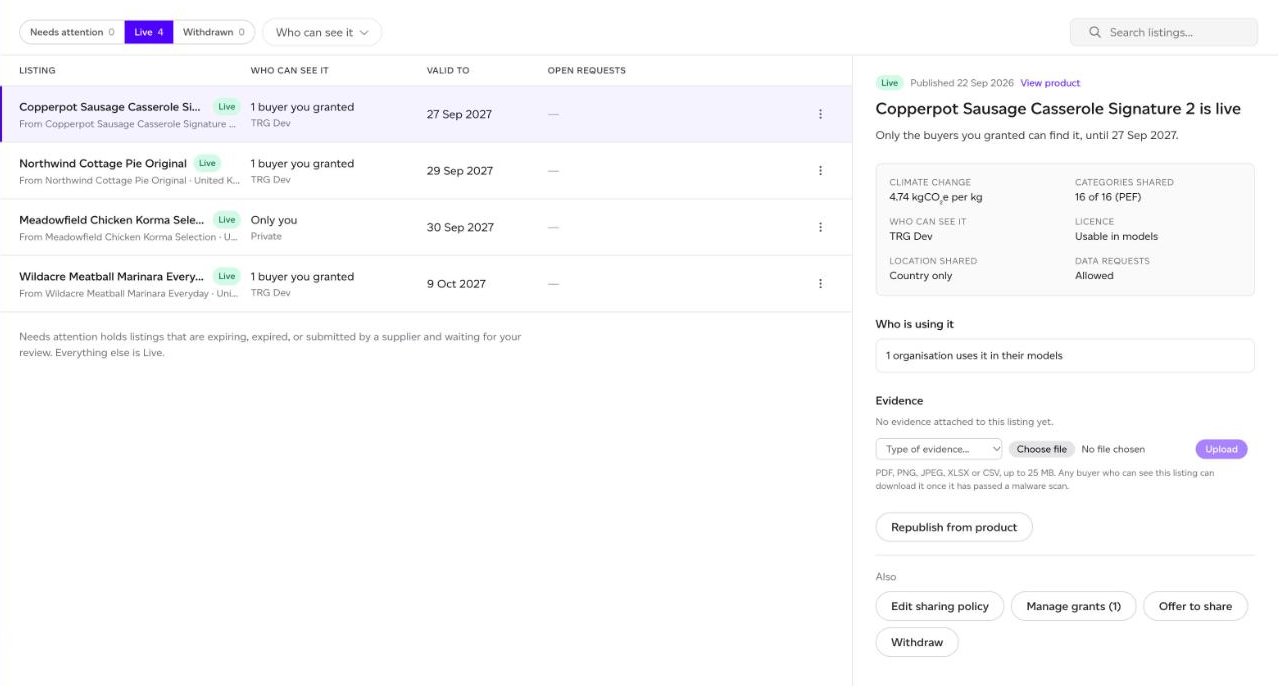Click the Upload button
1278x686 pixels.
click(1221, 449)
